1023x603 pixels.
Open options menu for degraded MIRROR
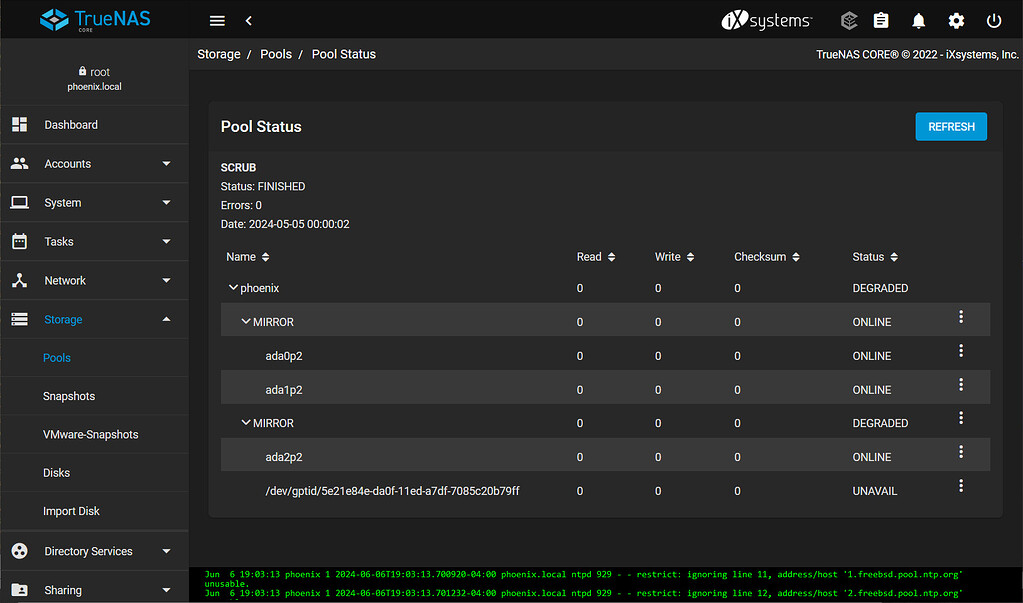coord(961,418)
